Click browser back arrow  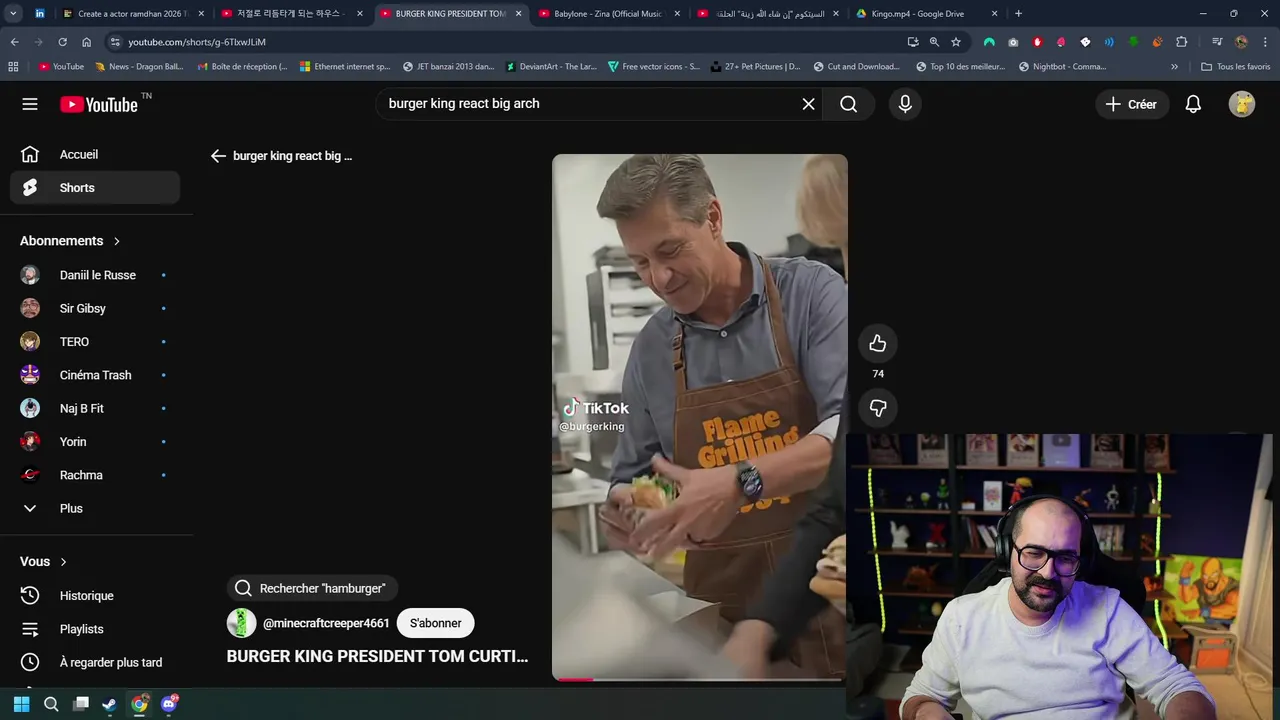[14, 42]
